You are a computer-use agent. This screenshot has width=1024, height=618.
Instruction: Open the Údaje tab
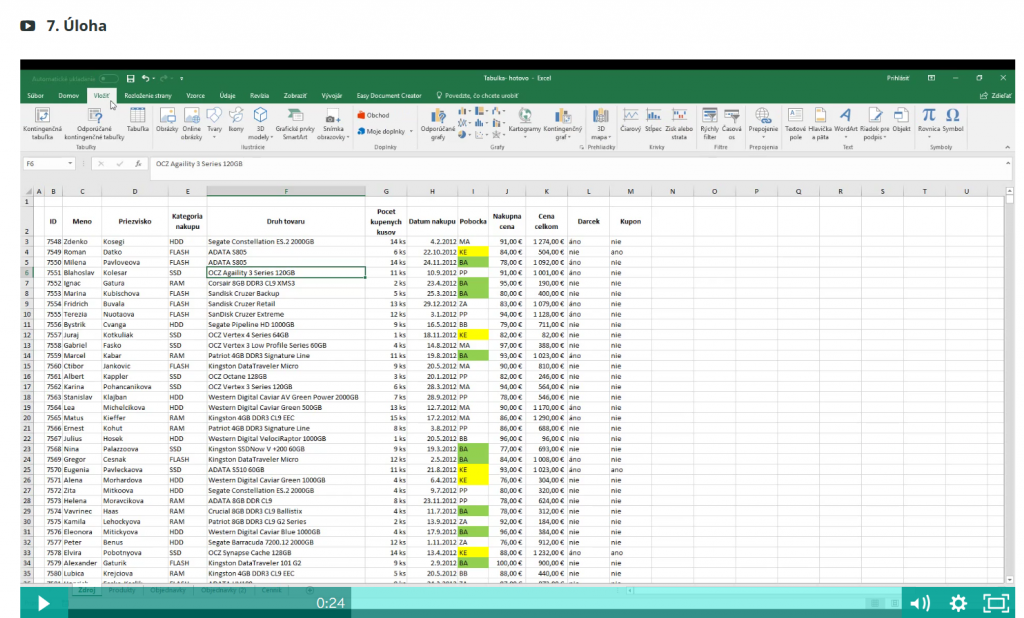(227, 95)
